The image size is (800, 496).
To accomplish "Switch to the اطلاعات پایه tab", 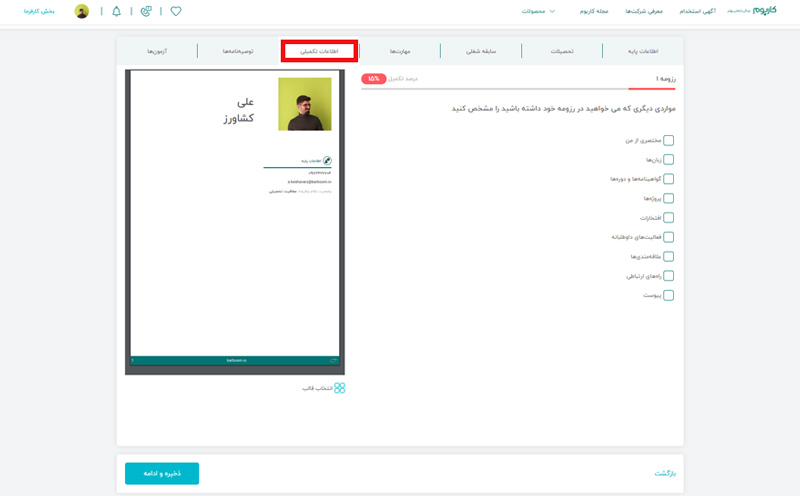I will (x=643, y=51).
